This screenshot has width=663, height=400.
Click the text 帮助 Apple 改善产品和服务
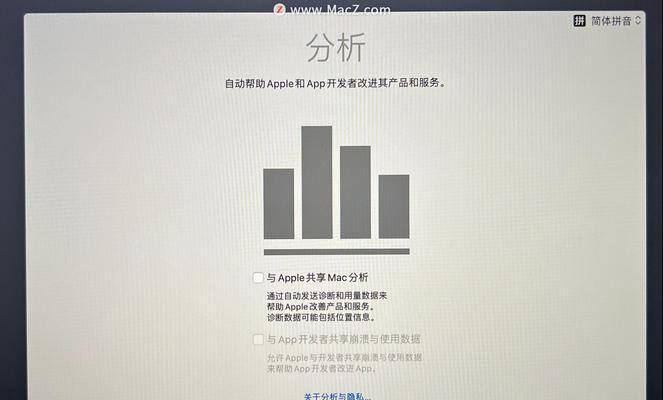click(321, 307)
